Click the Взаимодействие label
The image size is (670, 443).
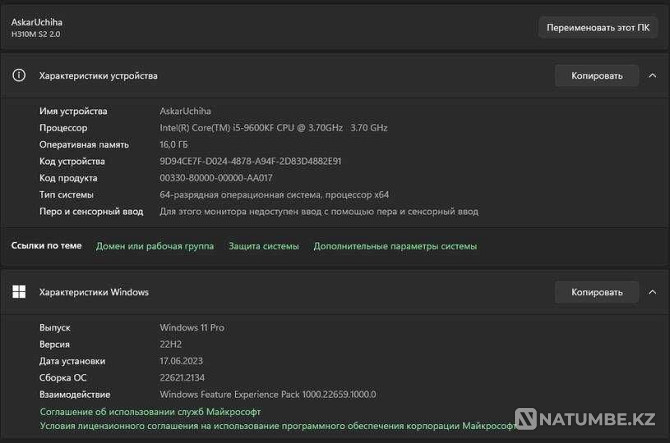pyautogui.click(x=75, y=395)
